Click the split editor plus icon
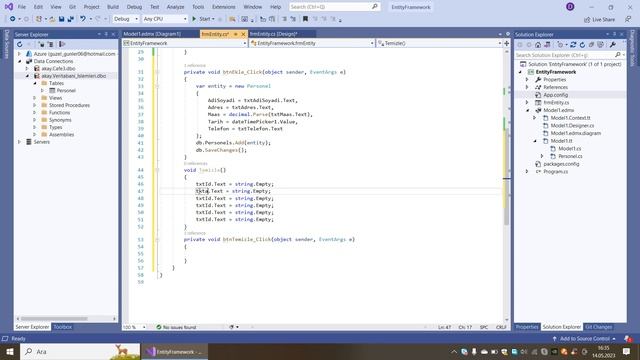Viewport: 640px width, 360px height. coord(507,43)
